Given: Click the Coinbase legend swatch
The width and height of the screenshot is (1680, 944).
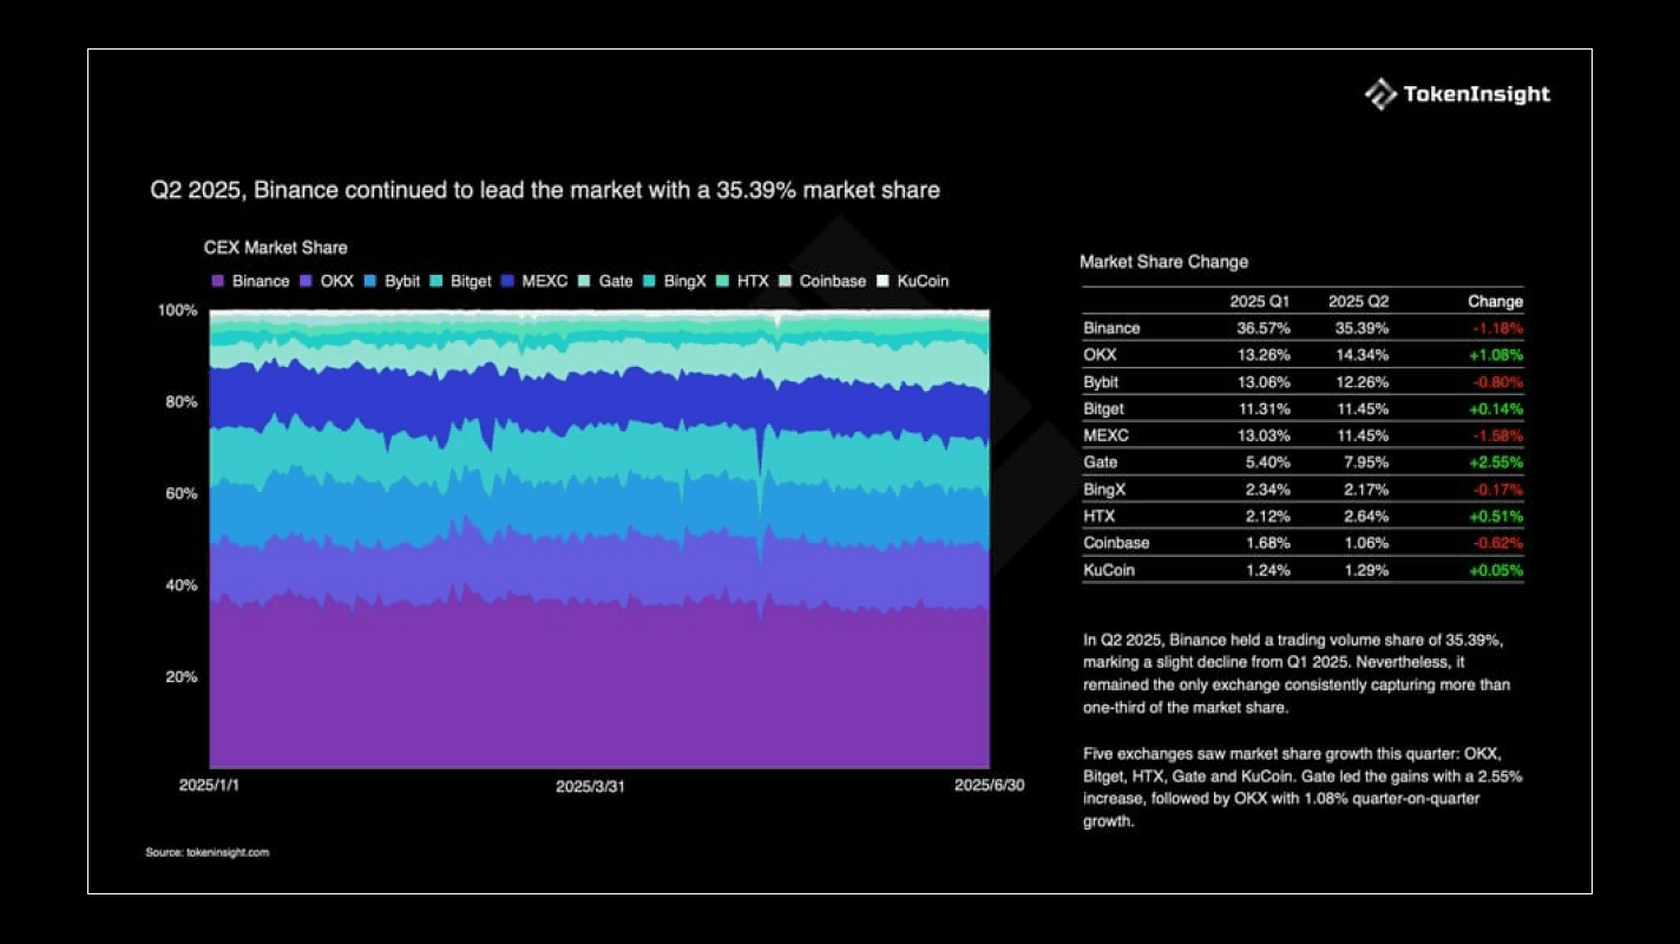Looking at the screenshot, I should pos(785,281).
